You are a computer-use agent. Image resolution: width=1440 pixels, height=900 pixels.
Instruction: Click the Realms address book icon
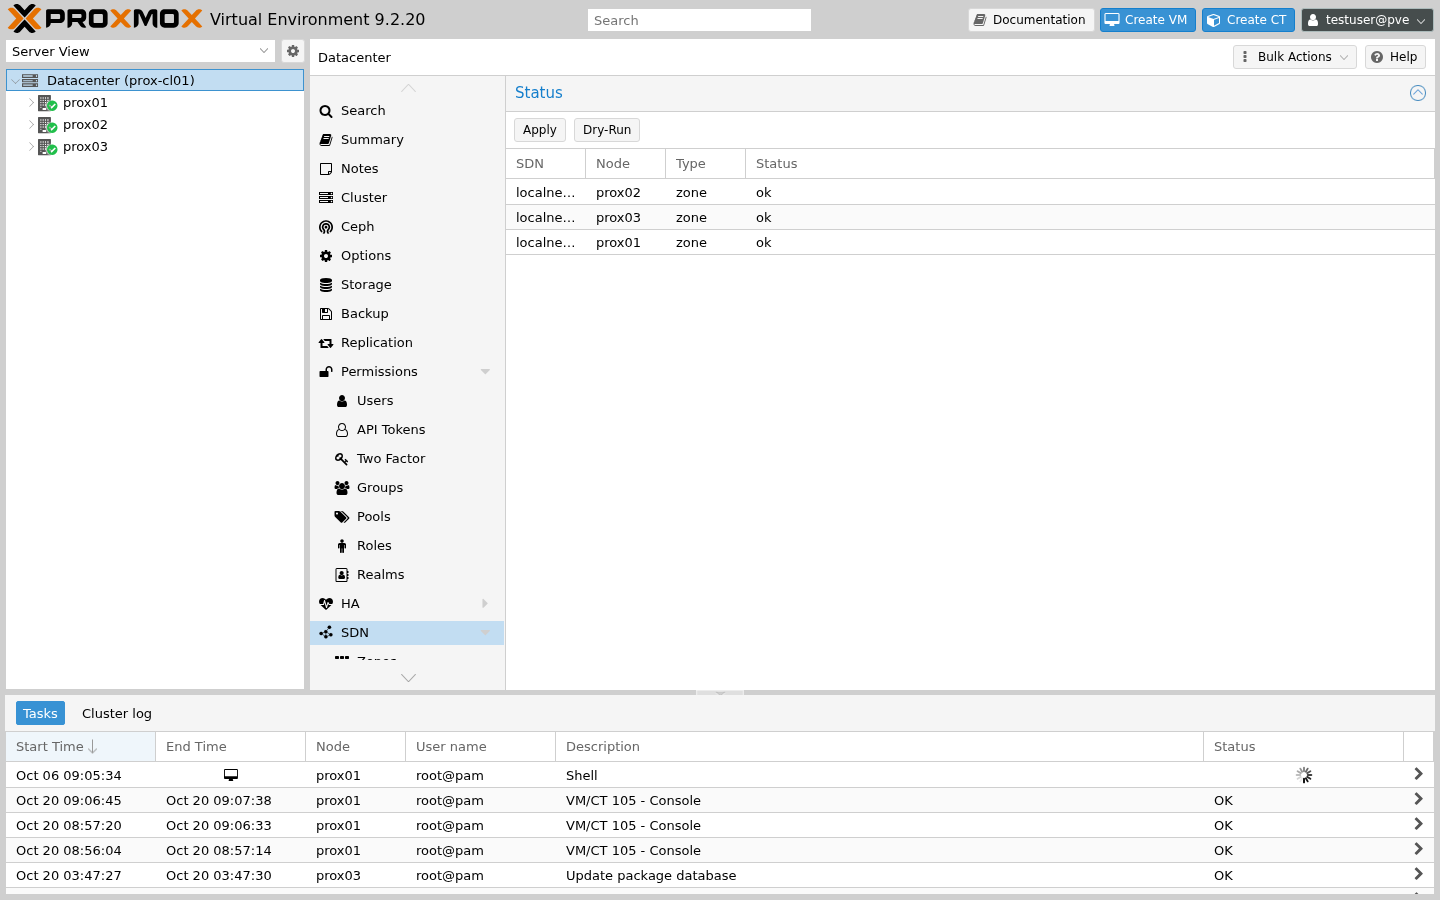pyautogui.click(x=342, y=575)
